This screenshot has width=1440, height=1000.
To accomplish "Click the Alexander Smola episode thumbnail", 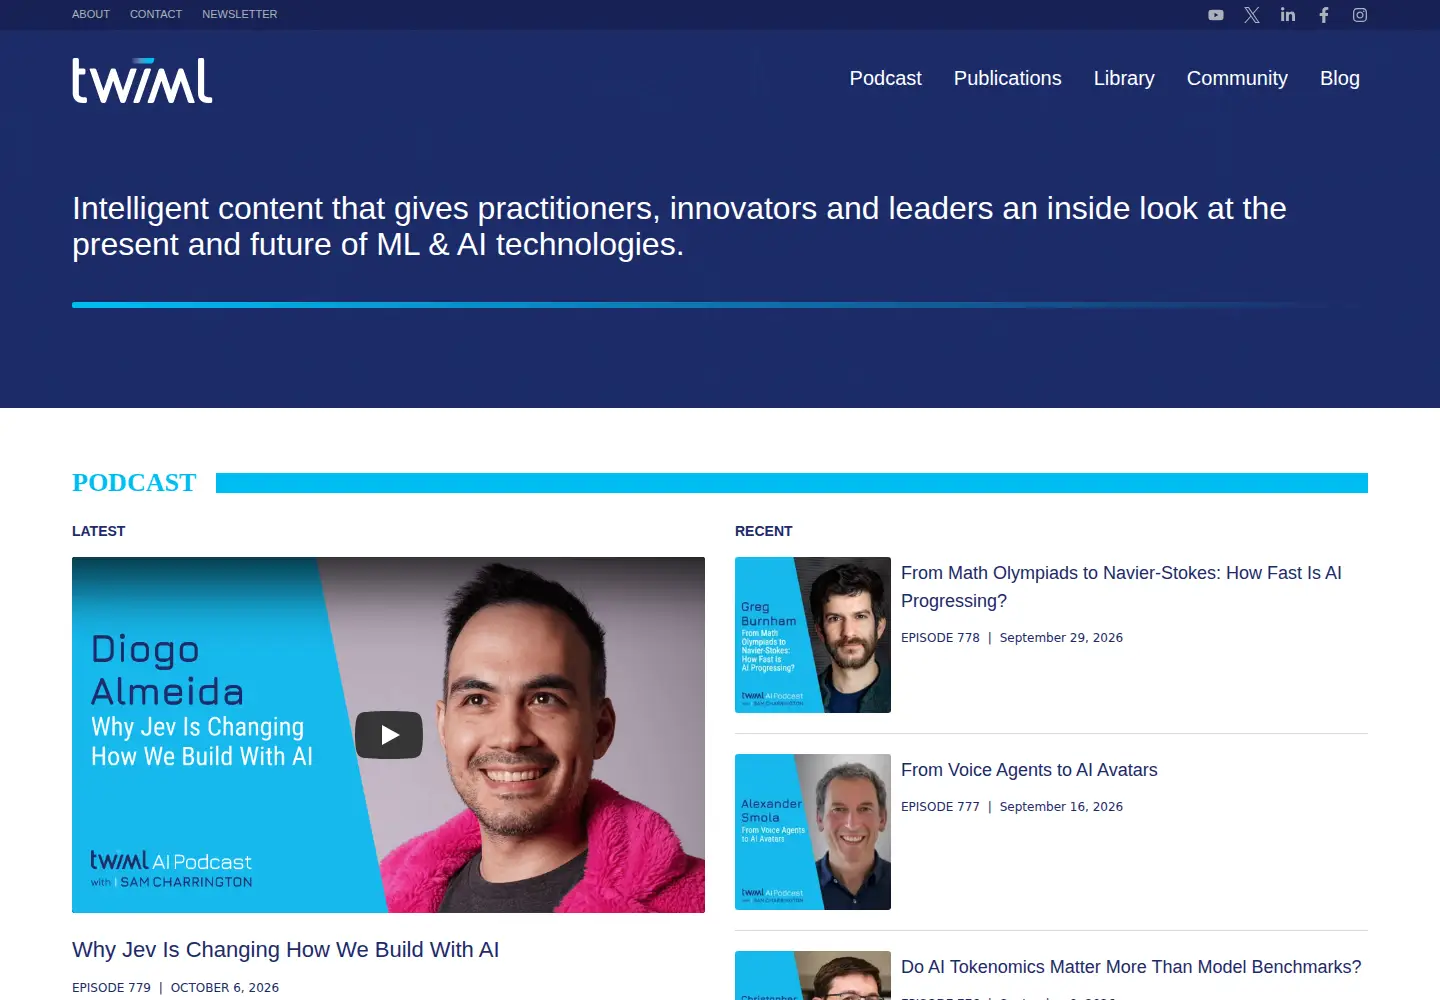I will (813, 832).
